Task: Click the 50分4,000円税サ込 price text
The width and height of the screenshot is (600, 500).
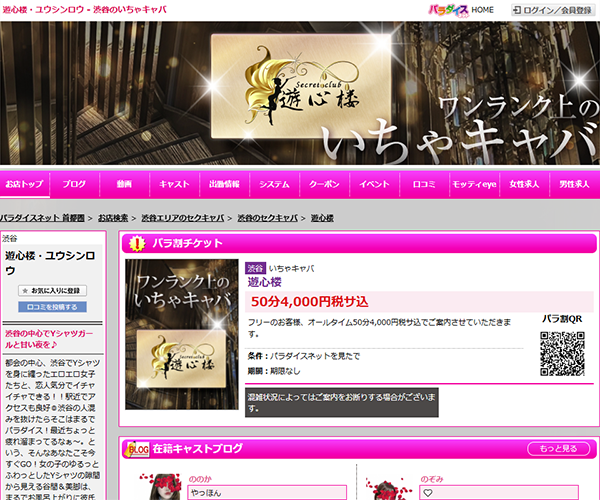Action: pyautogui.click(x=310, y=302)
